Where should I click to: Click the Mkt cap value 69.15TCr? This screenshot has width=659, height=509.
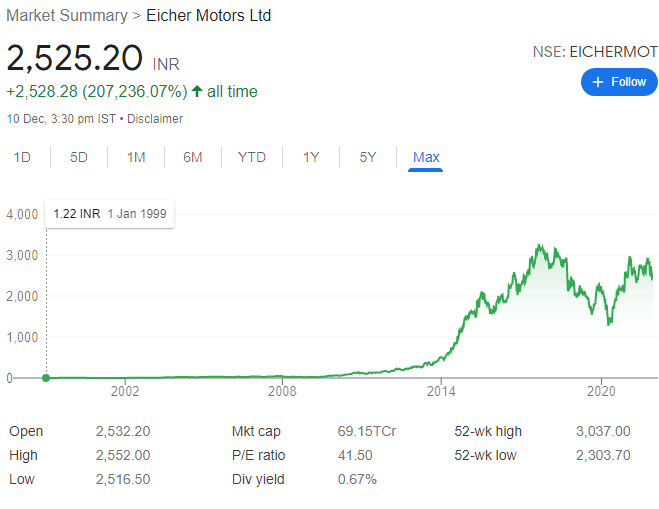367,431
